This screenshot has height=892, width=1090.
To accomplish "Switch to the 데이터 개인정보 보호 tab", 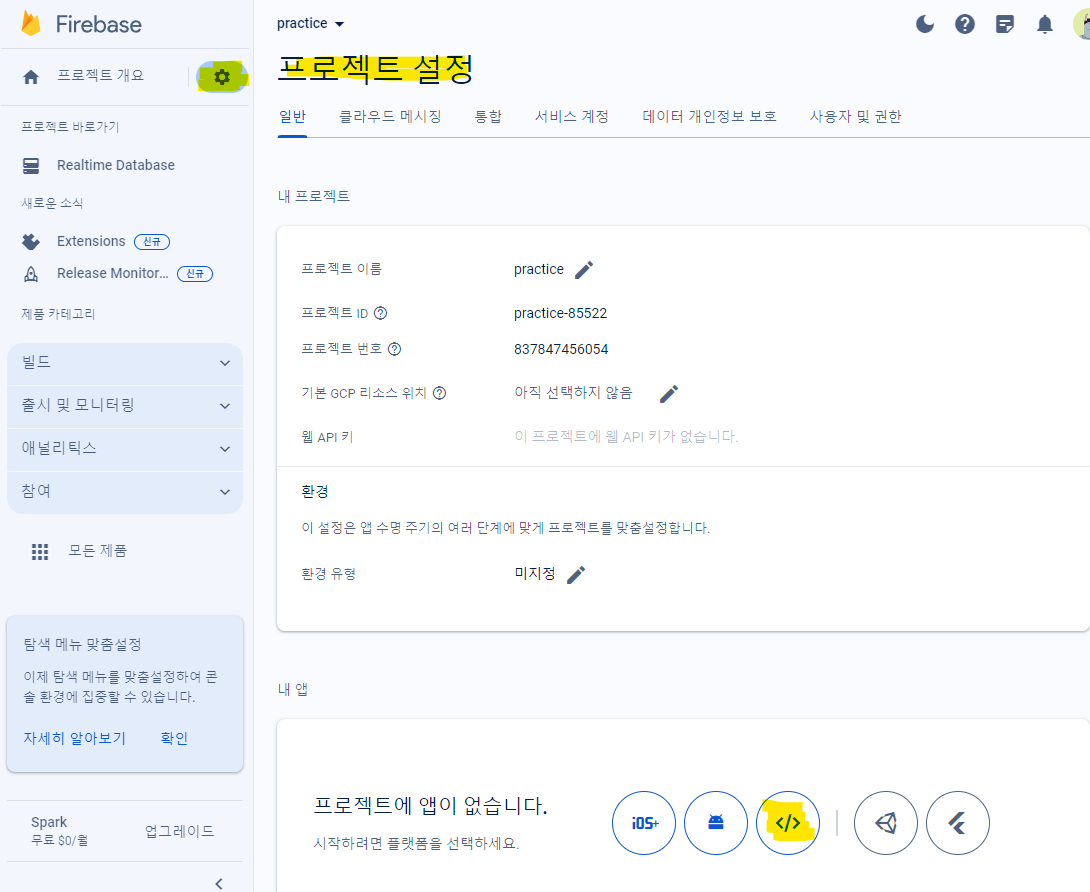I will (x=709, y=117).
